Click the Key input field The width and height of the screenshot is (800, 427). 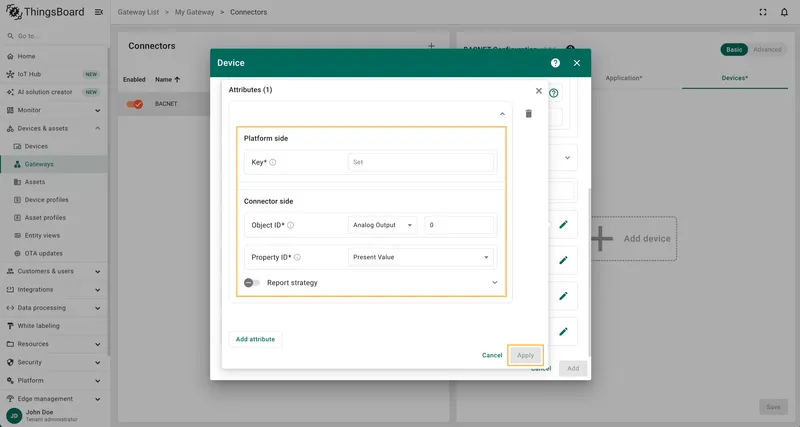click(x=421, y=162)
